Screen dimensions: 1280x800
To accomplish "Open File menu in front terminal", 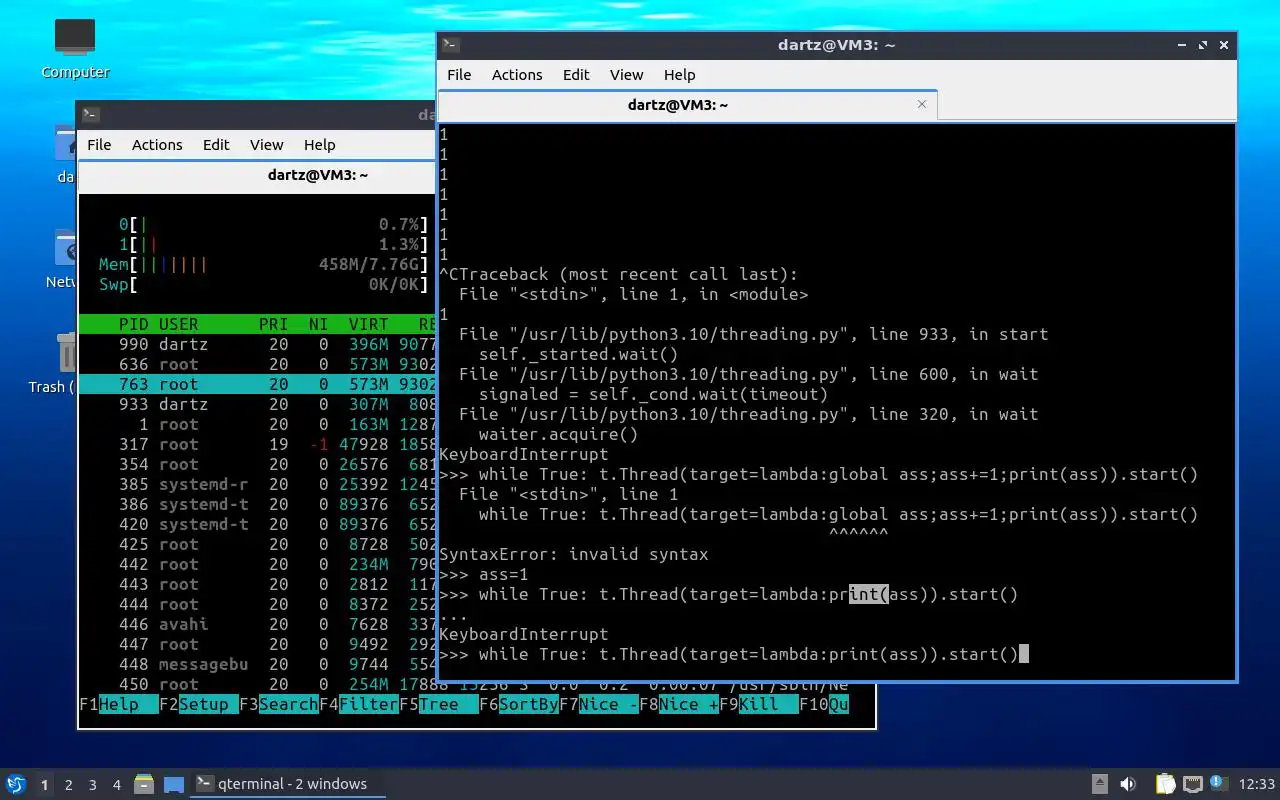I will click(459, 75).
